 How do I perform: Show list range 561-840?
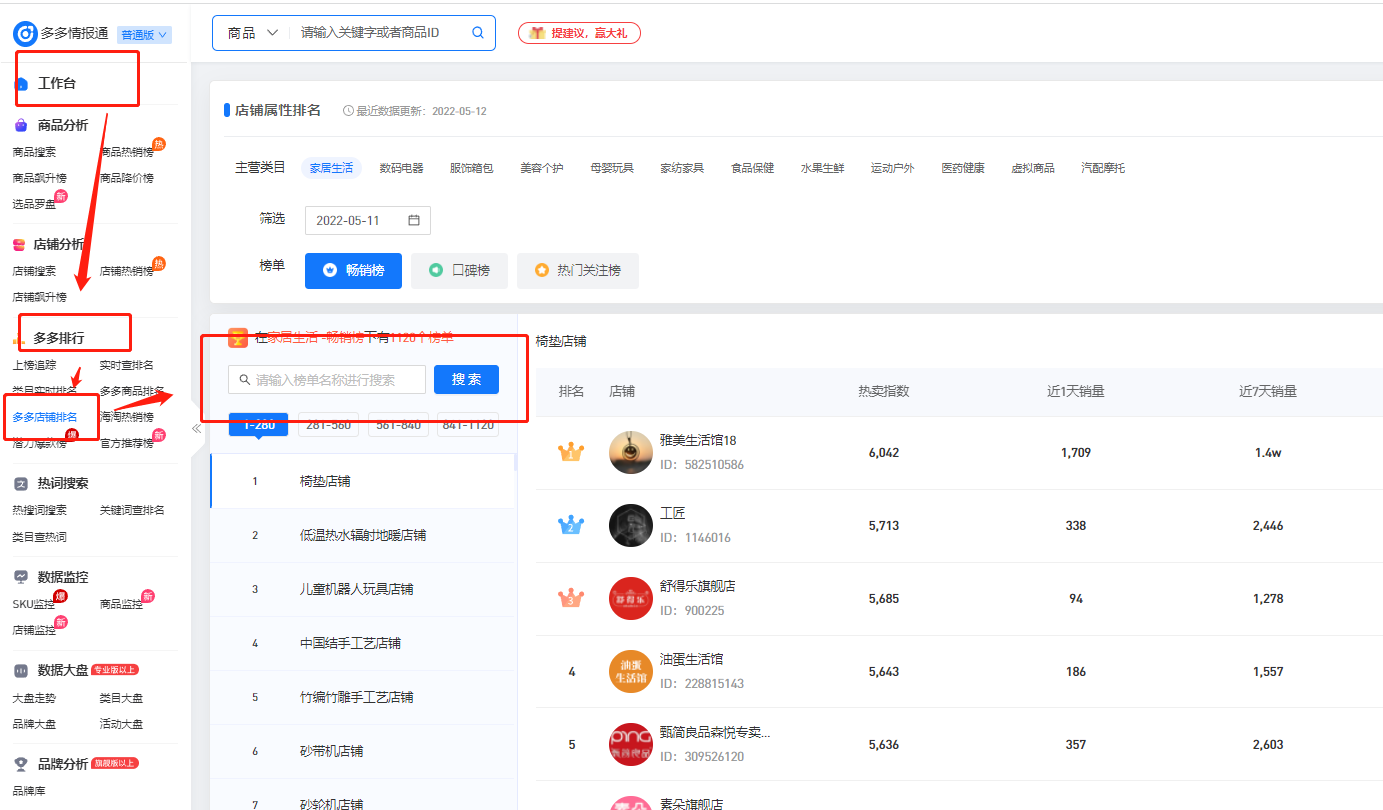pyautogui.click(x=398, y=425)
